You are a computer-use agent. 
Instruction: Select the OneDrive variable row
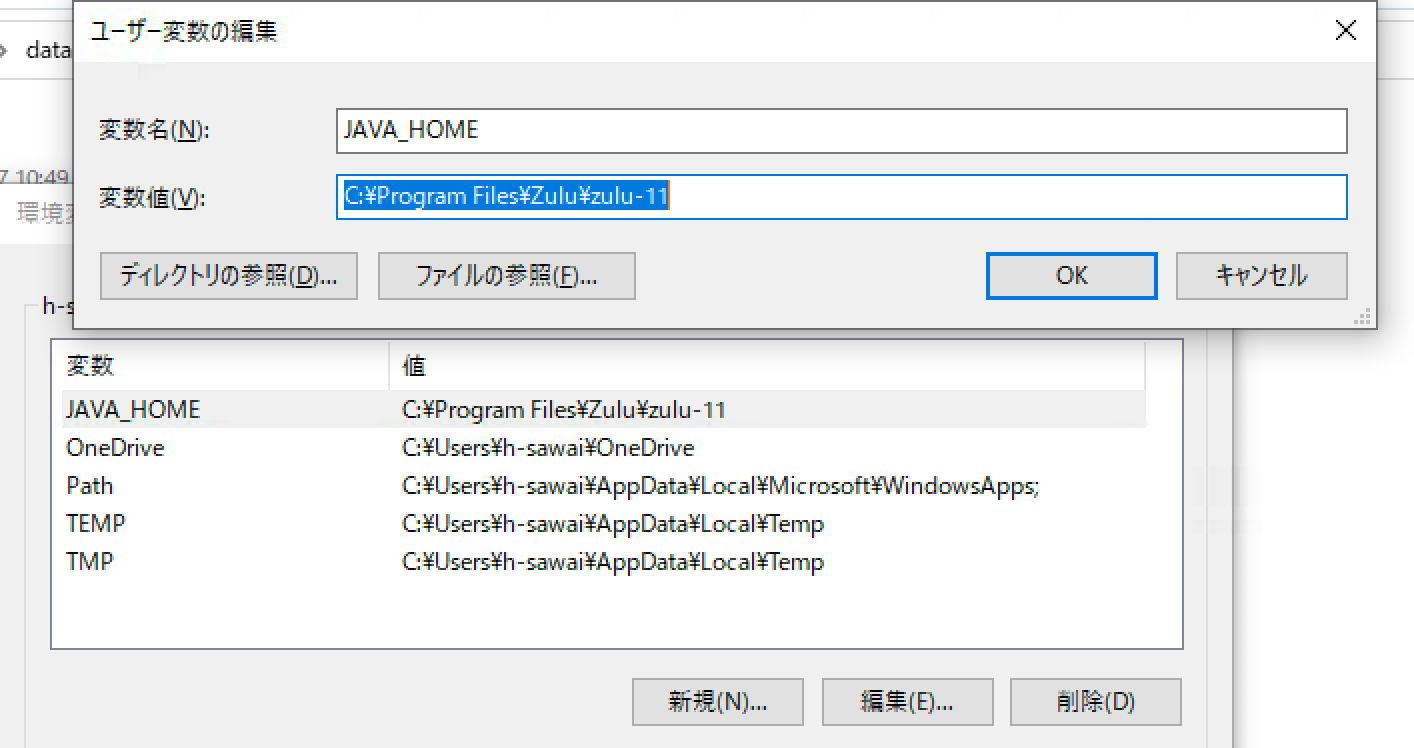point(604,447)
